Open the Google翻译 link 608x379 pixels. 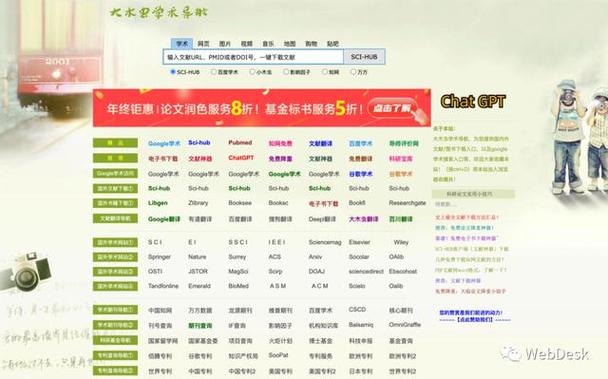pyautogui.click(x=164, y=219)
